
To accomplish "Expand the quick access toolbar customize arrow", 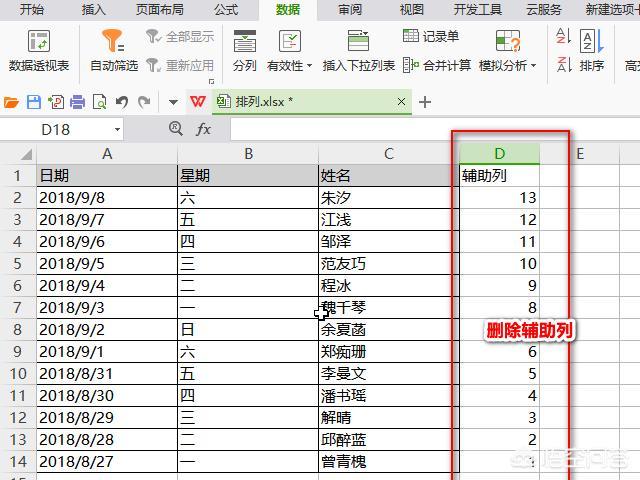I will coord(173,102).
